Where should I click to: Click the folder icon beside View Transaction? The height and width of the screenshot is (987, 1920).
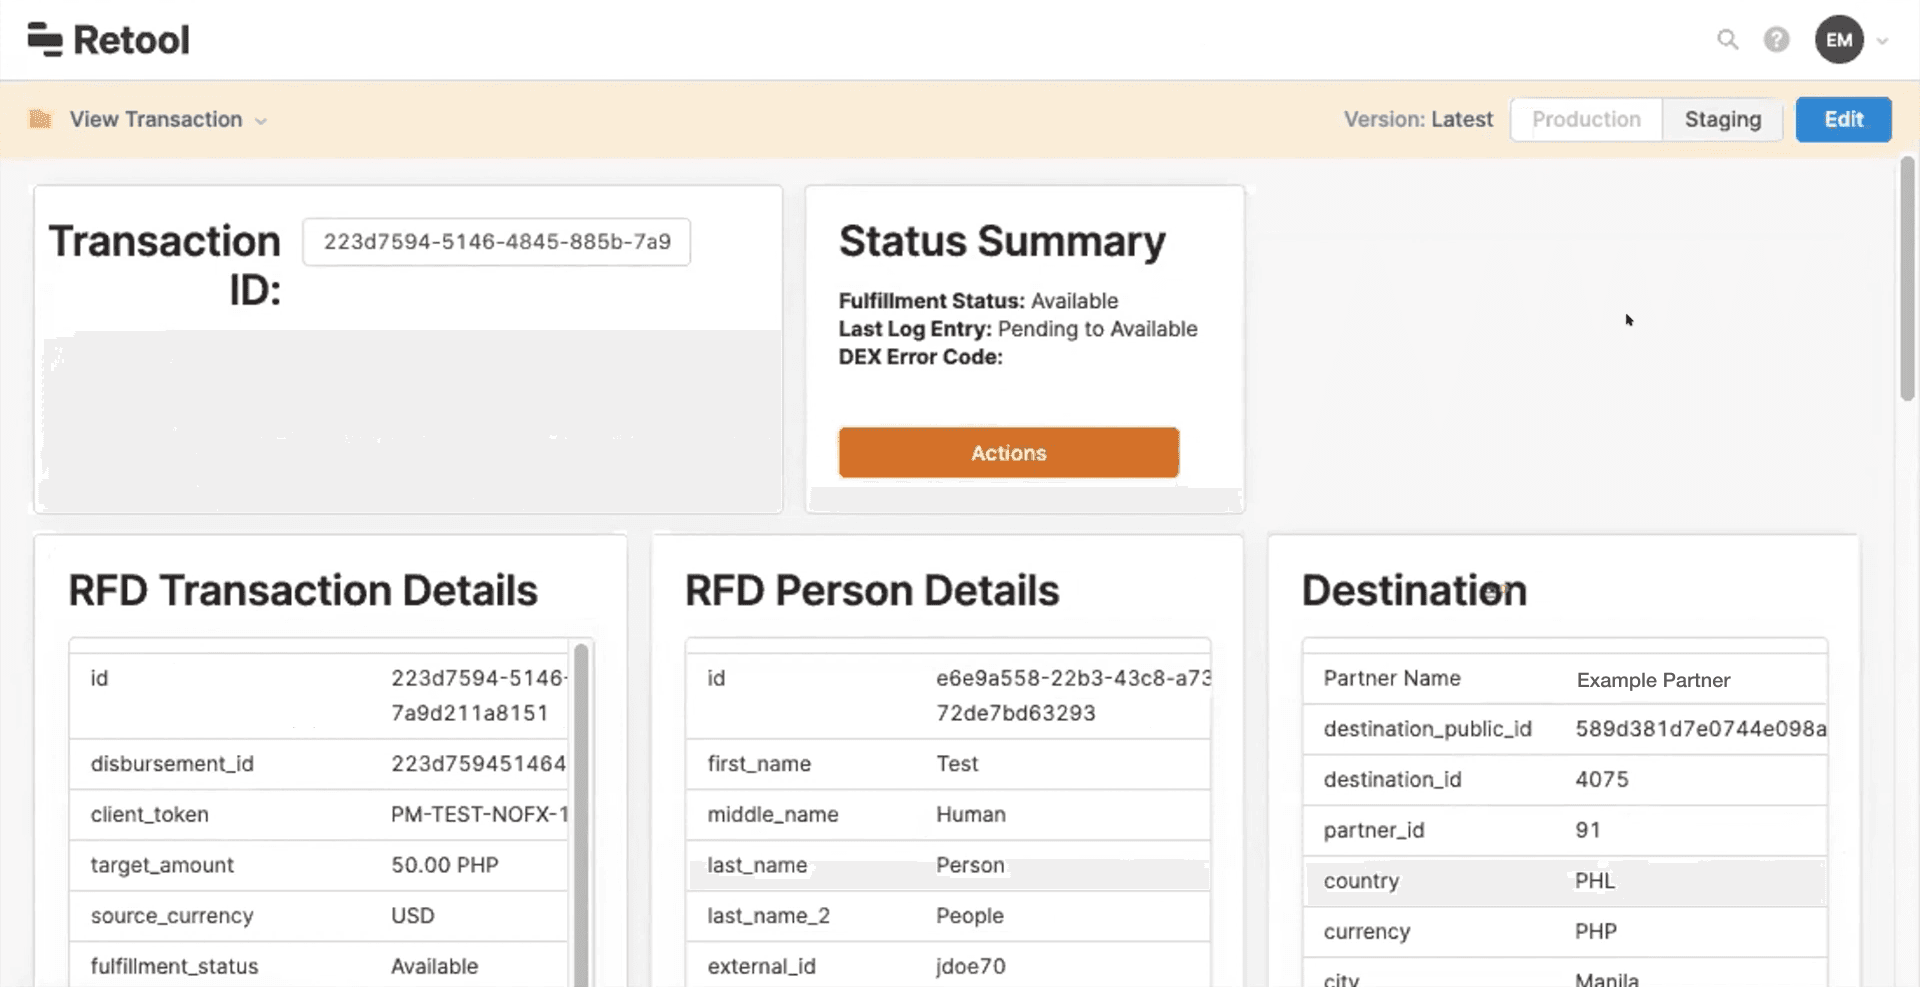pyautogui.click(x=40, y=120)
